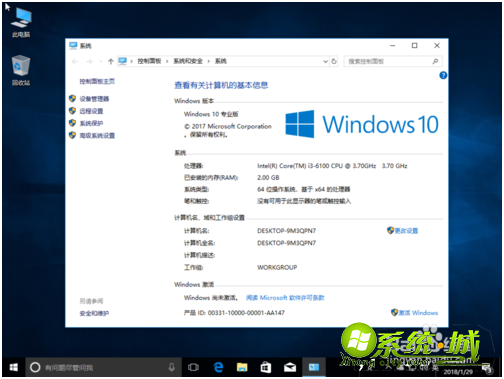
Task: Click the Windows Start button
Action: click(14, 367)
